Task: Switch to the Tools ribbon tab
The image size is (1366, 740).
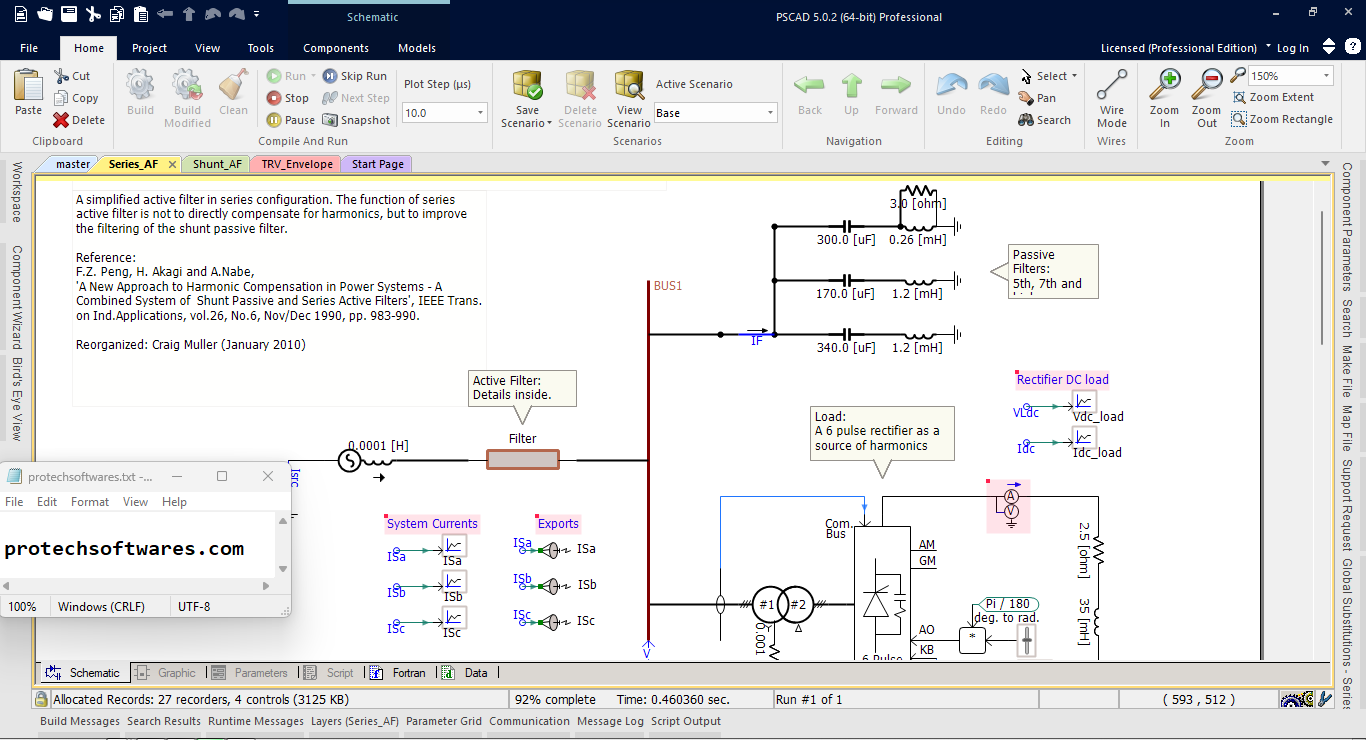Action: click(261, 48)
